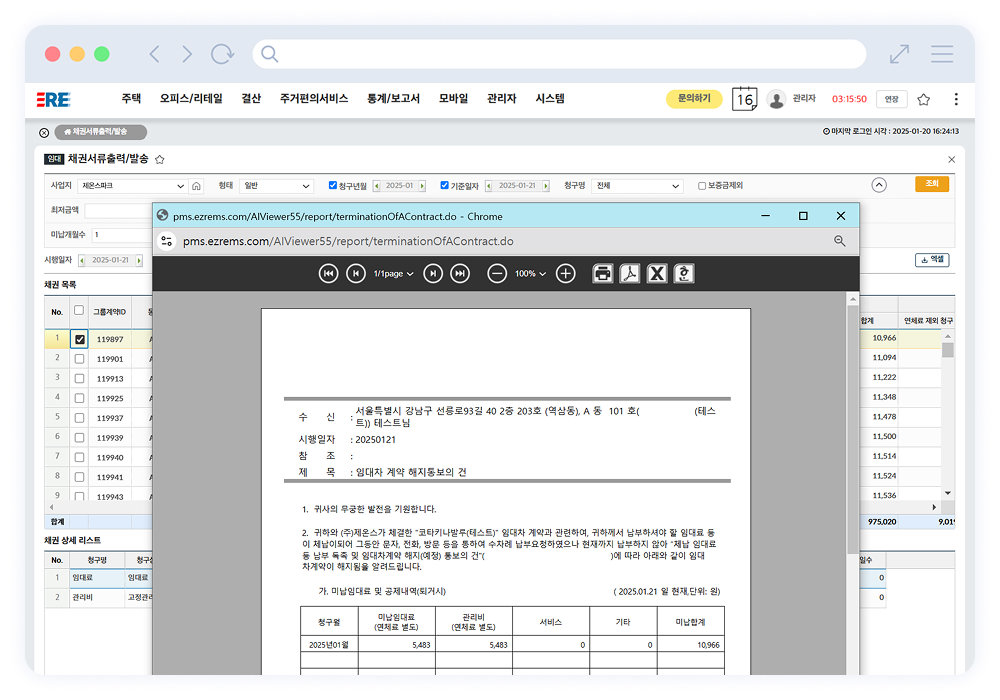Open the 100% zoom level dropdown
This screenshot has height=700, width=1000.
pyautogui.click(x=531, y=274)
